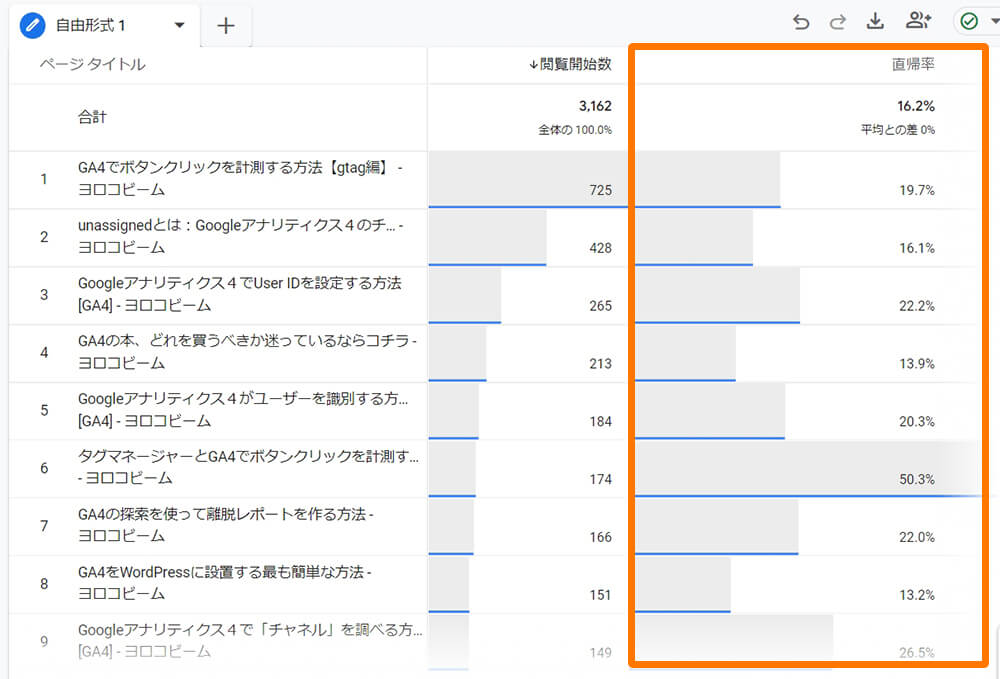Open the share with users icon
Viewport: 1000px width, 679px height.
pyautogui.click(x=918, y=21)
